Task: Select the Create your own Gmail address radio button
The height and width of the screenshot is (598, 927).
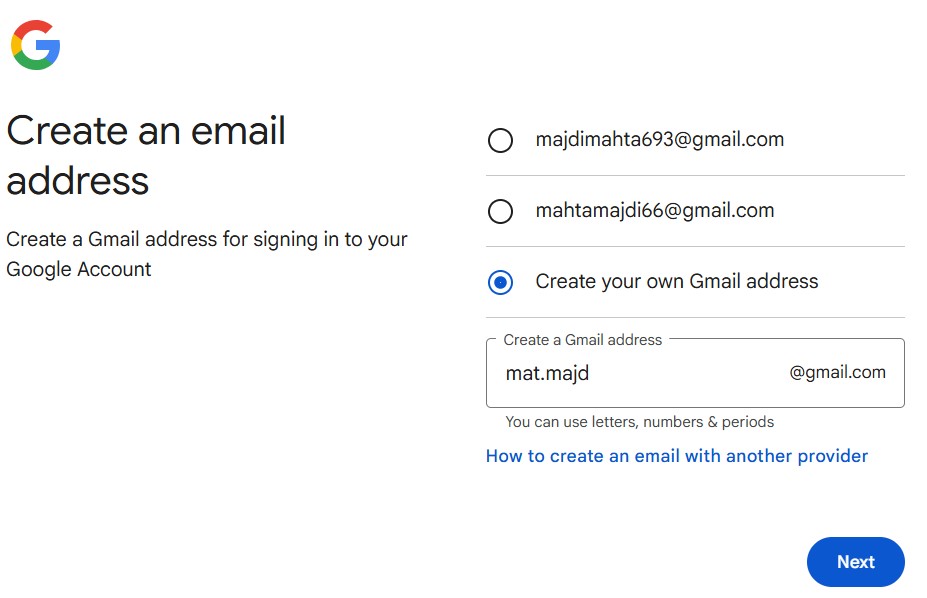Action: (500, 282)
